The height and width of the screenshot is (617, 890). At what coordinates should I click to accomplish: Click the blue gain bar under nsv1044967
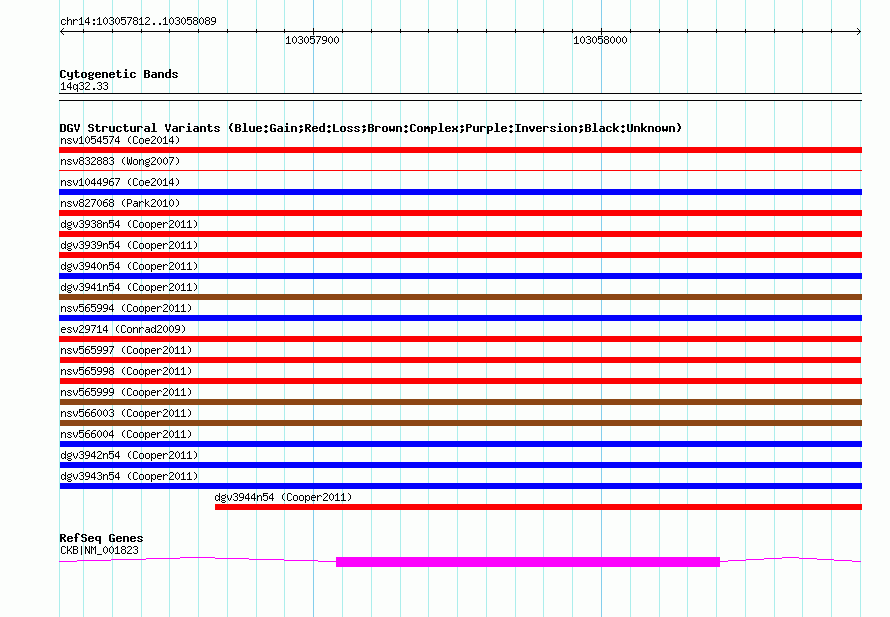460,192
